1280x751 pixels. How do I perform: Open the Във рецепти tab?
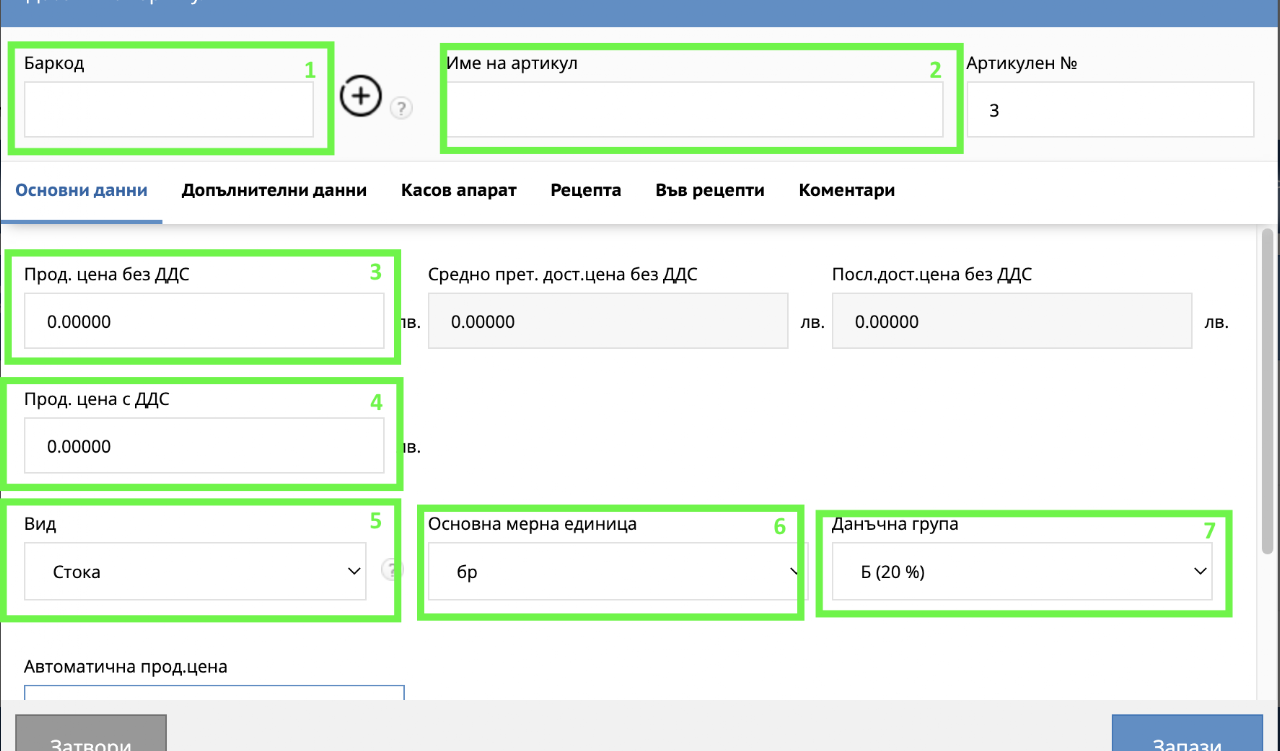(x=710, y=190)
